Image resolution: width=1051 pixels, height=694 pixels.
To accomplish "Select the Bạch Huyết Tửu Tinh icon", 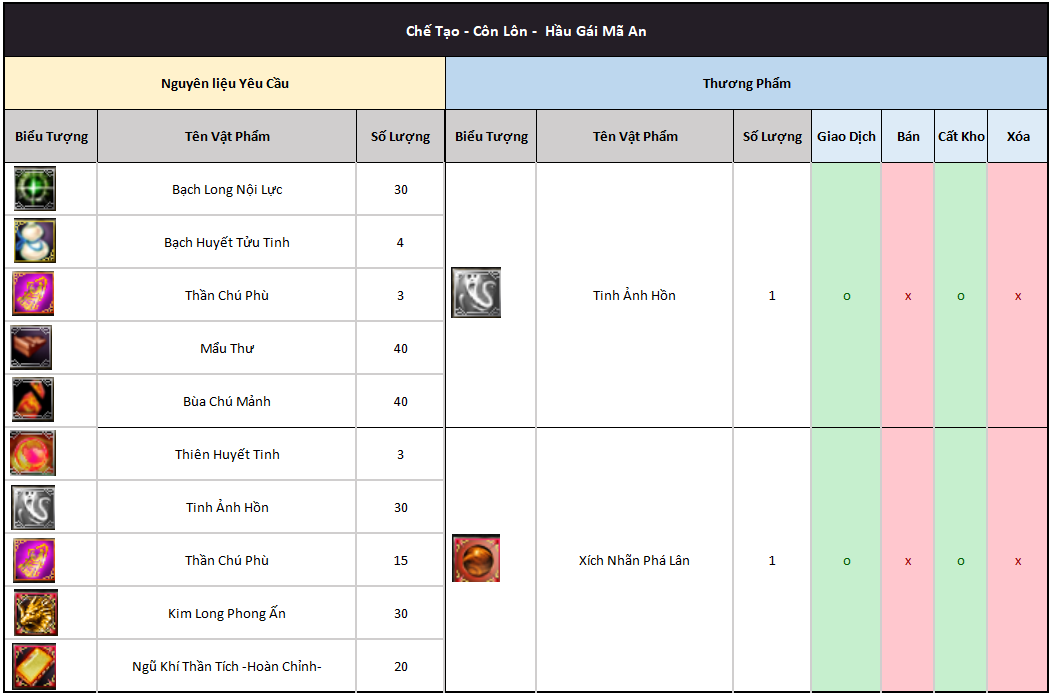I will (x=35, y=242).
